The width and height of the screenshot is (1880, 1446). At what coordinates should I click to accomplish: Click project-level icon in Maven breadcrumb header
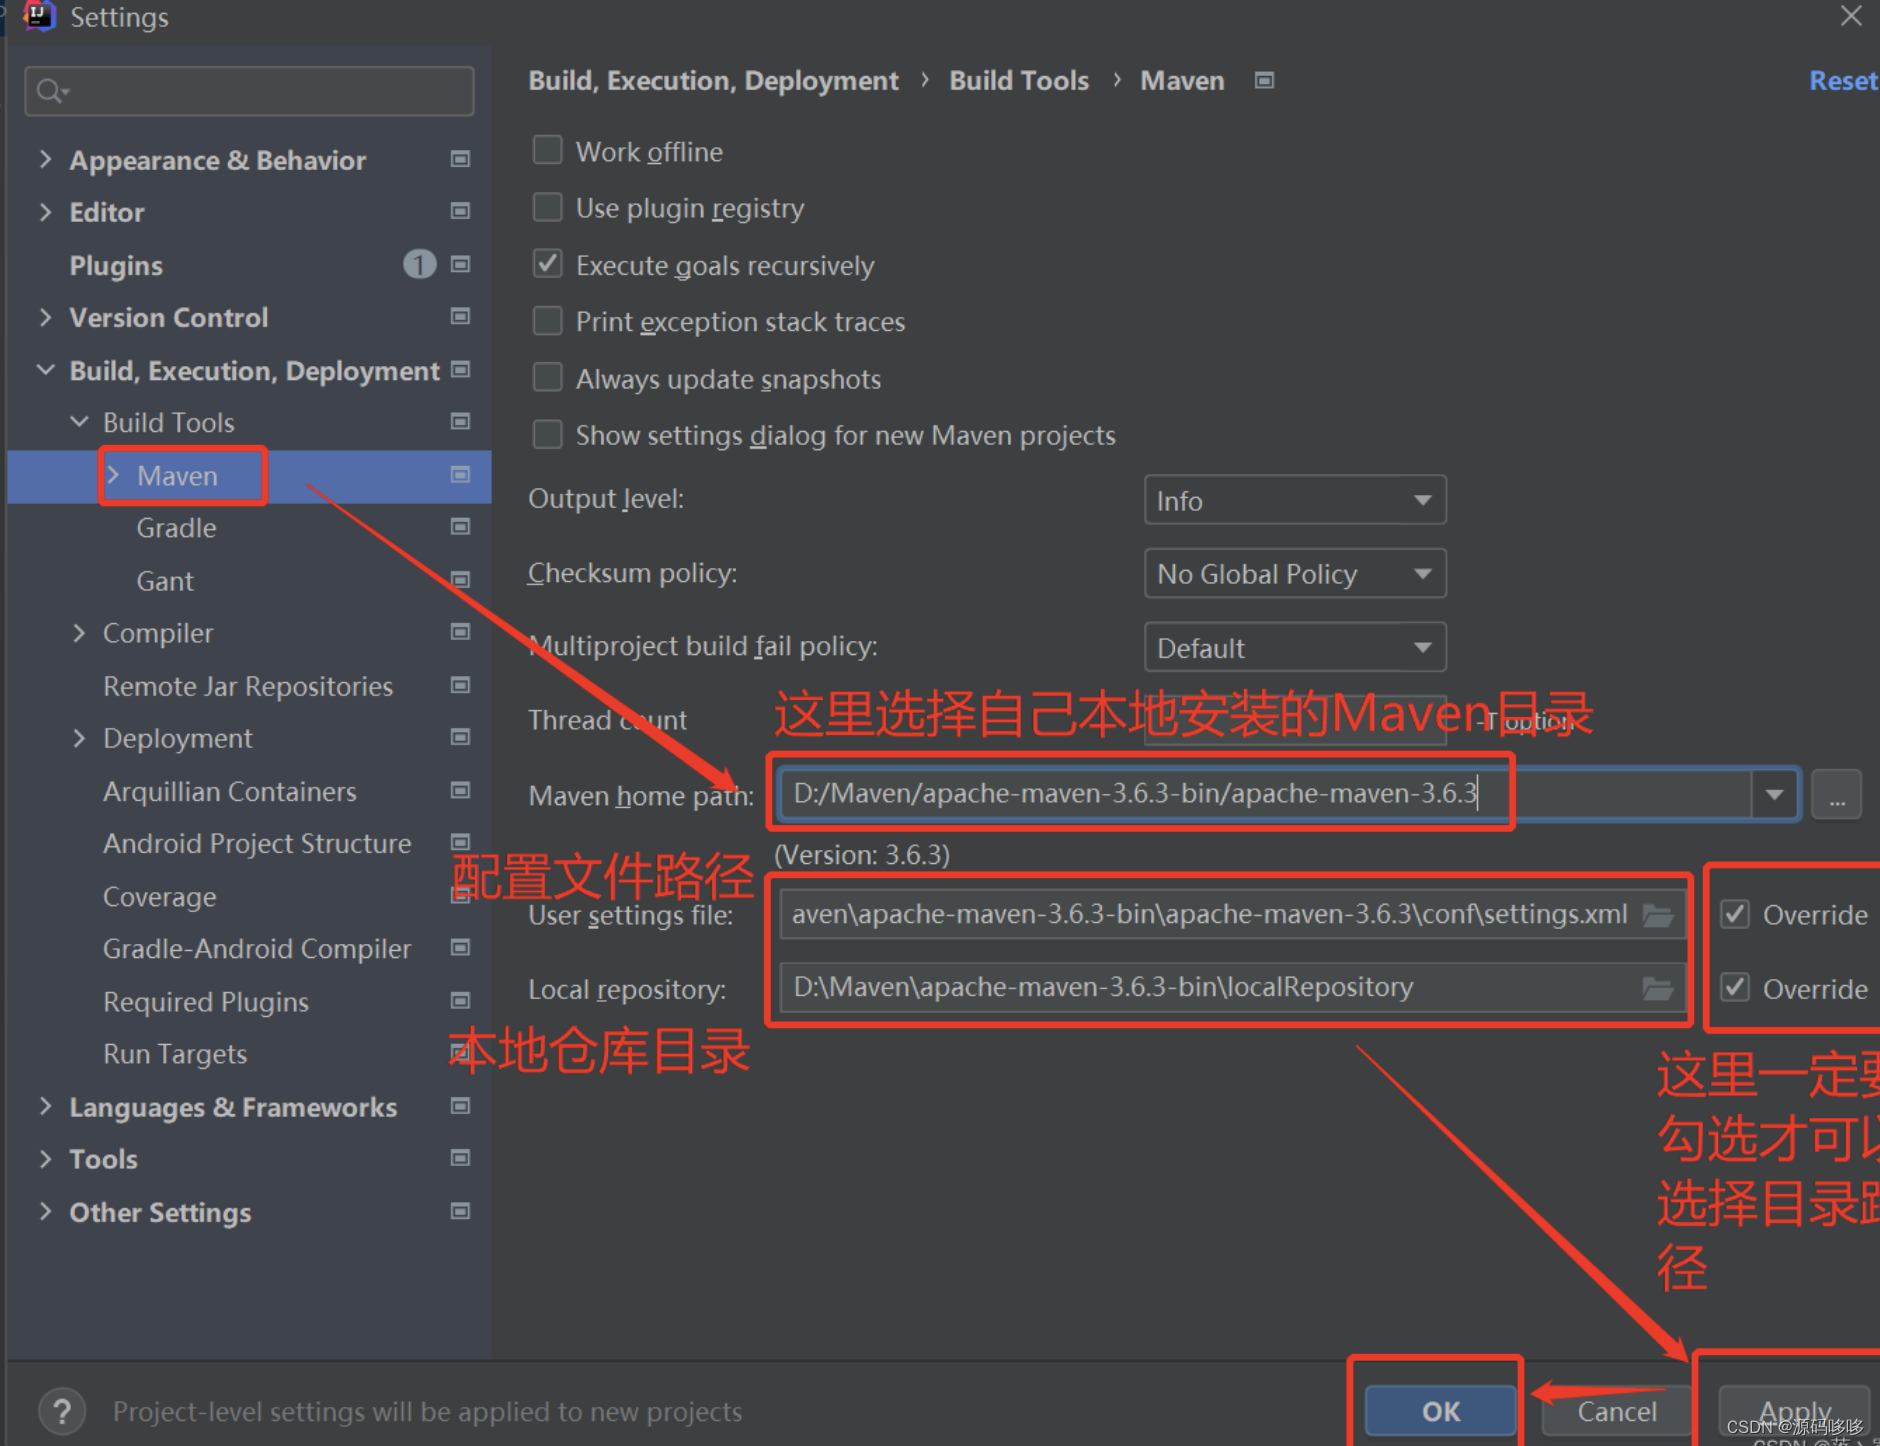pyautogui.click(x=1264, y=80)
